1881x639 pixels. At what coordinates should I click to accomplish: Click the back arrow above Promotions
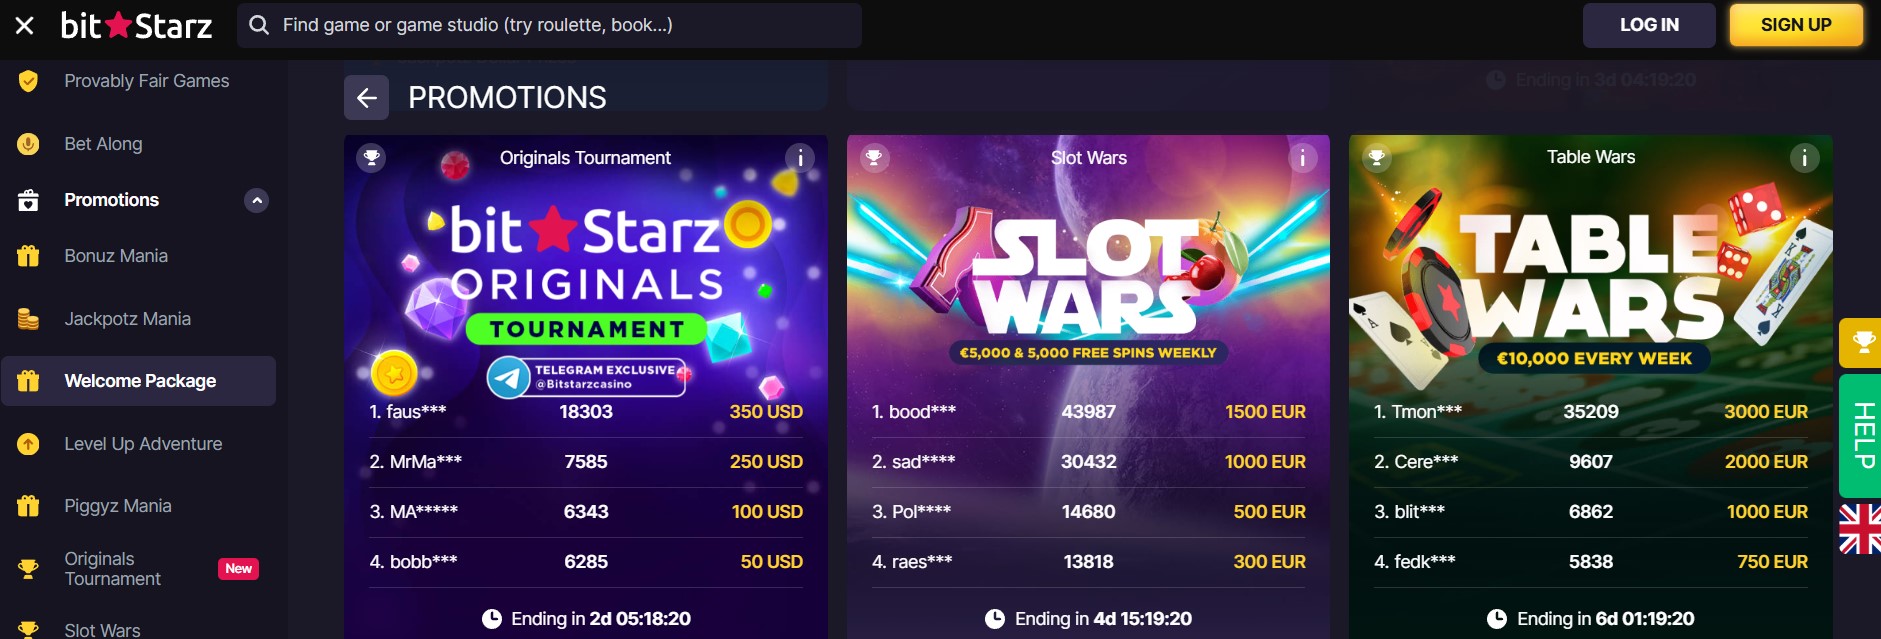[x=366, y=98]
